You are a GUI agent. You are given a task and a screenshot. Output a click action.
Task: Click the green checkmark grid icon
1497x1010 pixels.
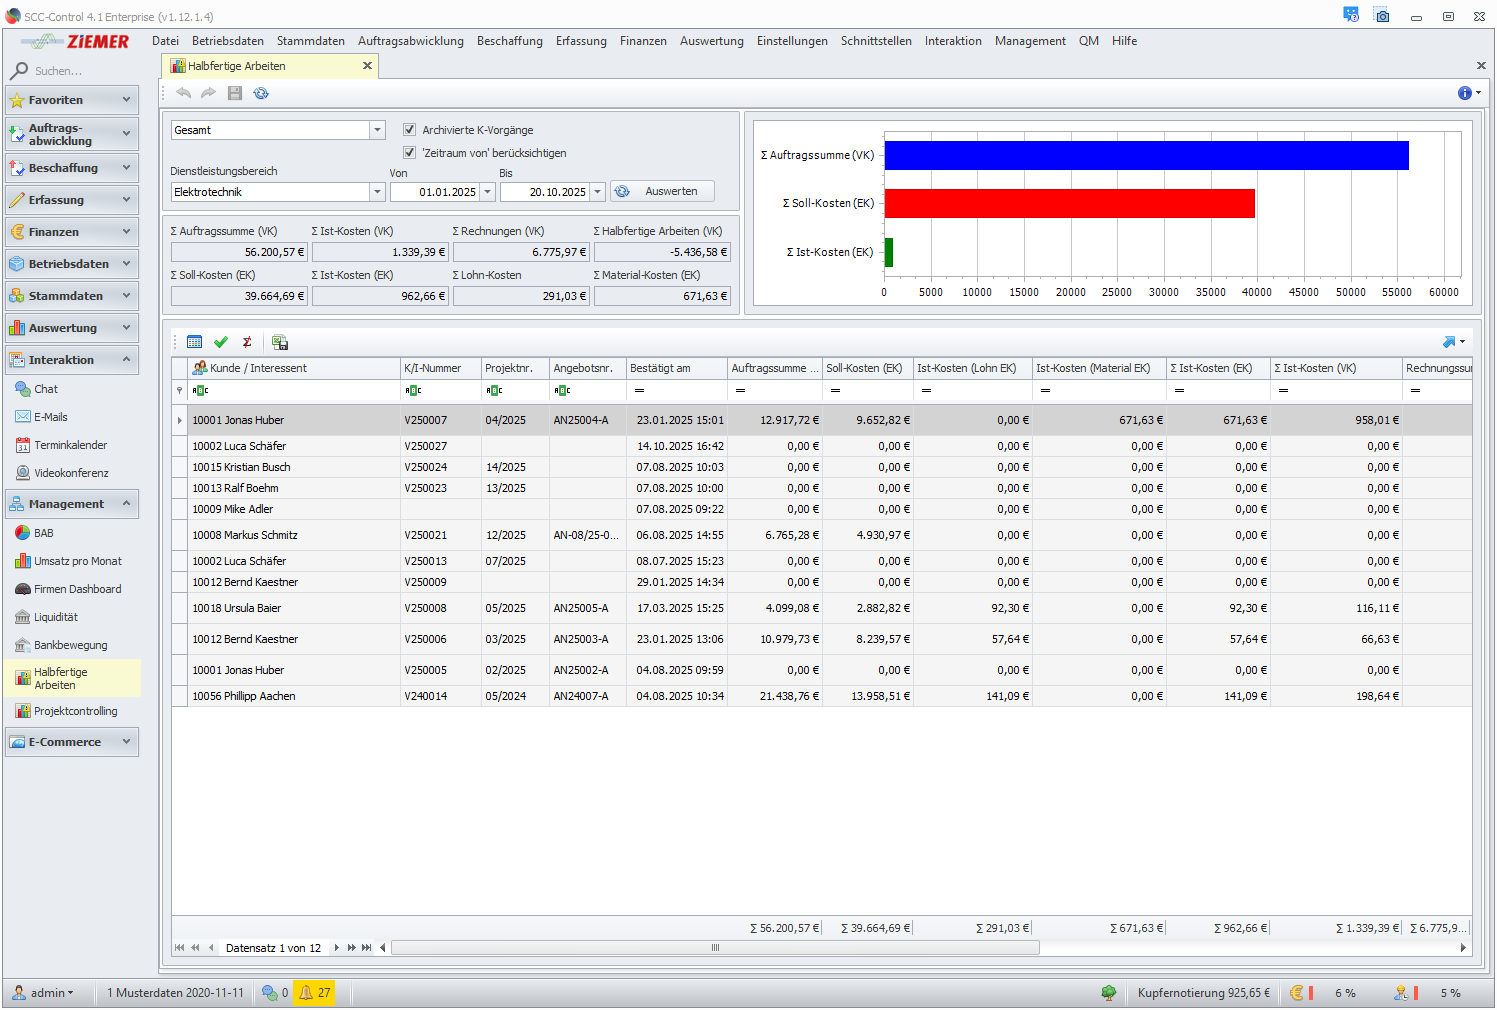tap(221, 342)
